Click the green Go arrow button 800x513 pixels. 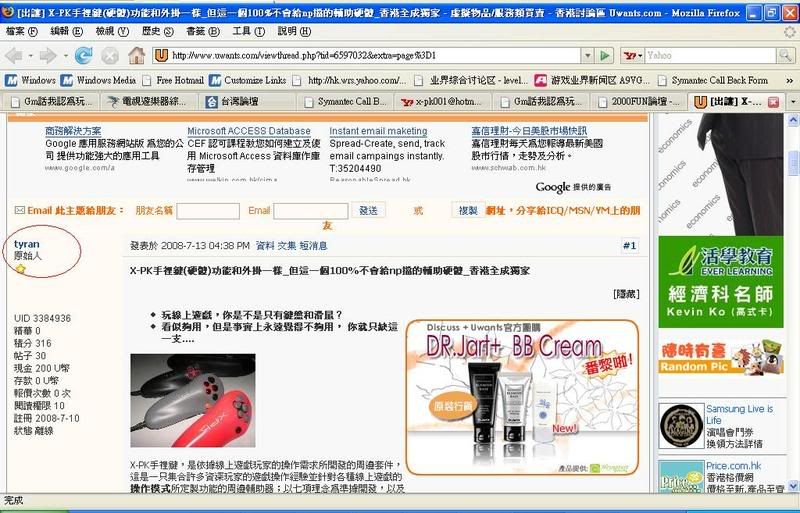(x=605, y=55)
